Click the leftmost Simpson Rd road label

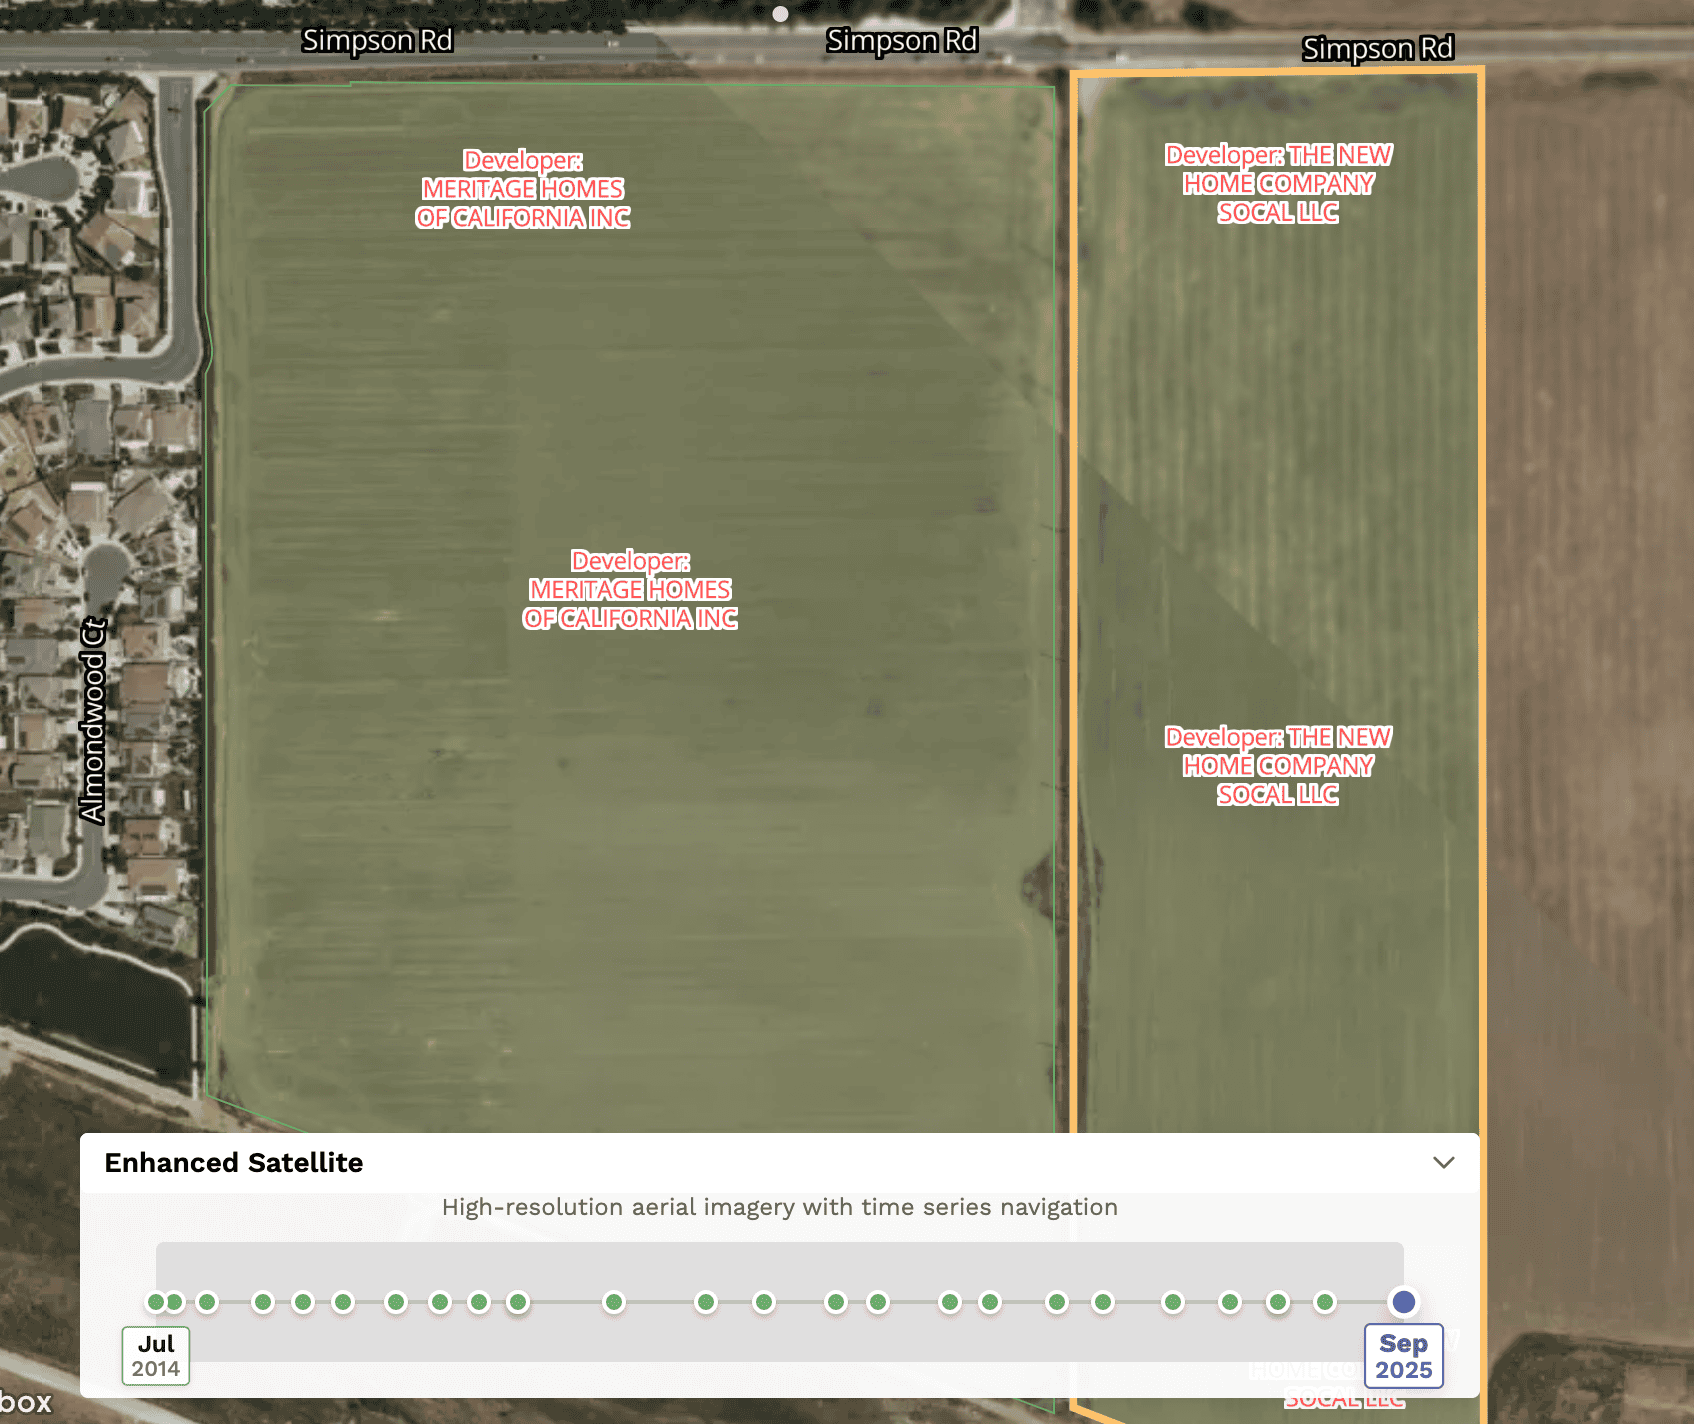377,40
